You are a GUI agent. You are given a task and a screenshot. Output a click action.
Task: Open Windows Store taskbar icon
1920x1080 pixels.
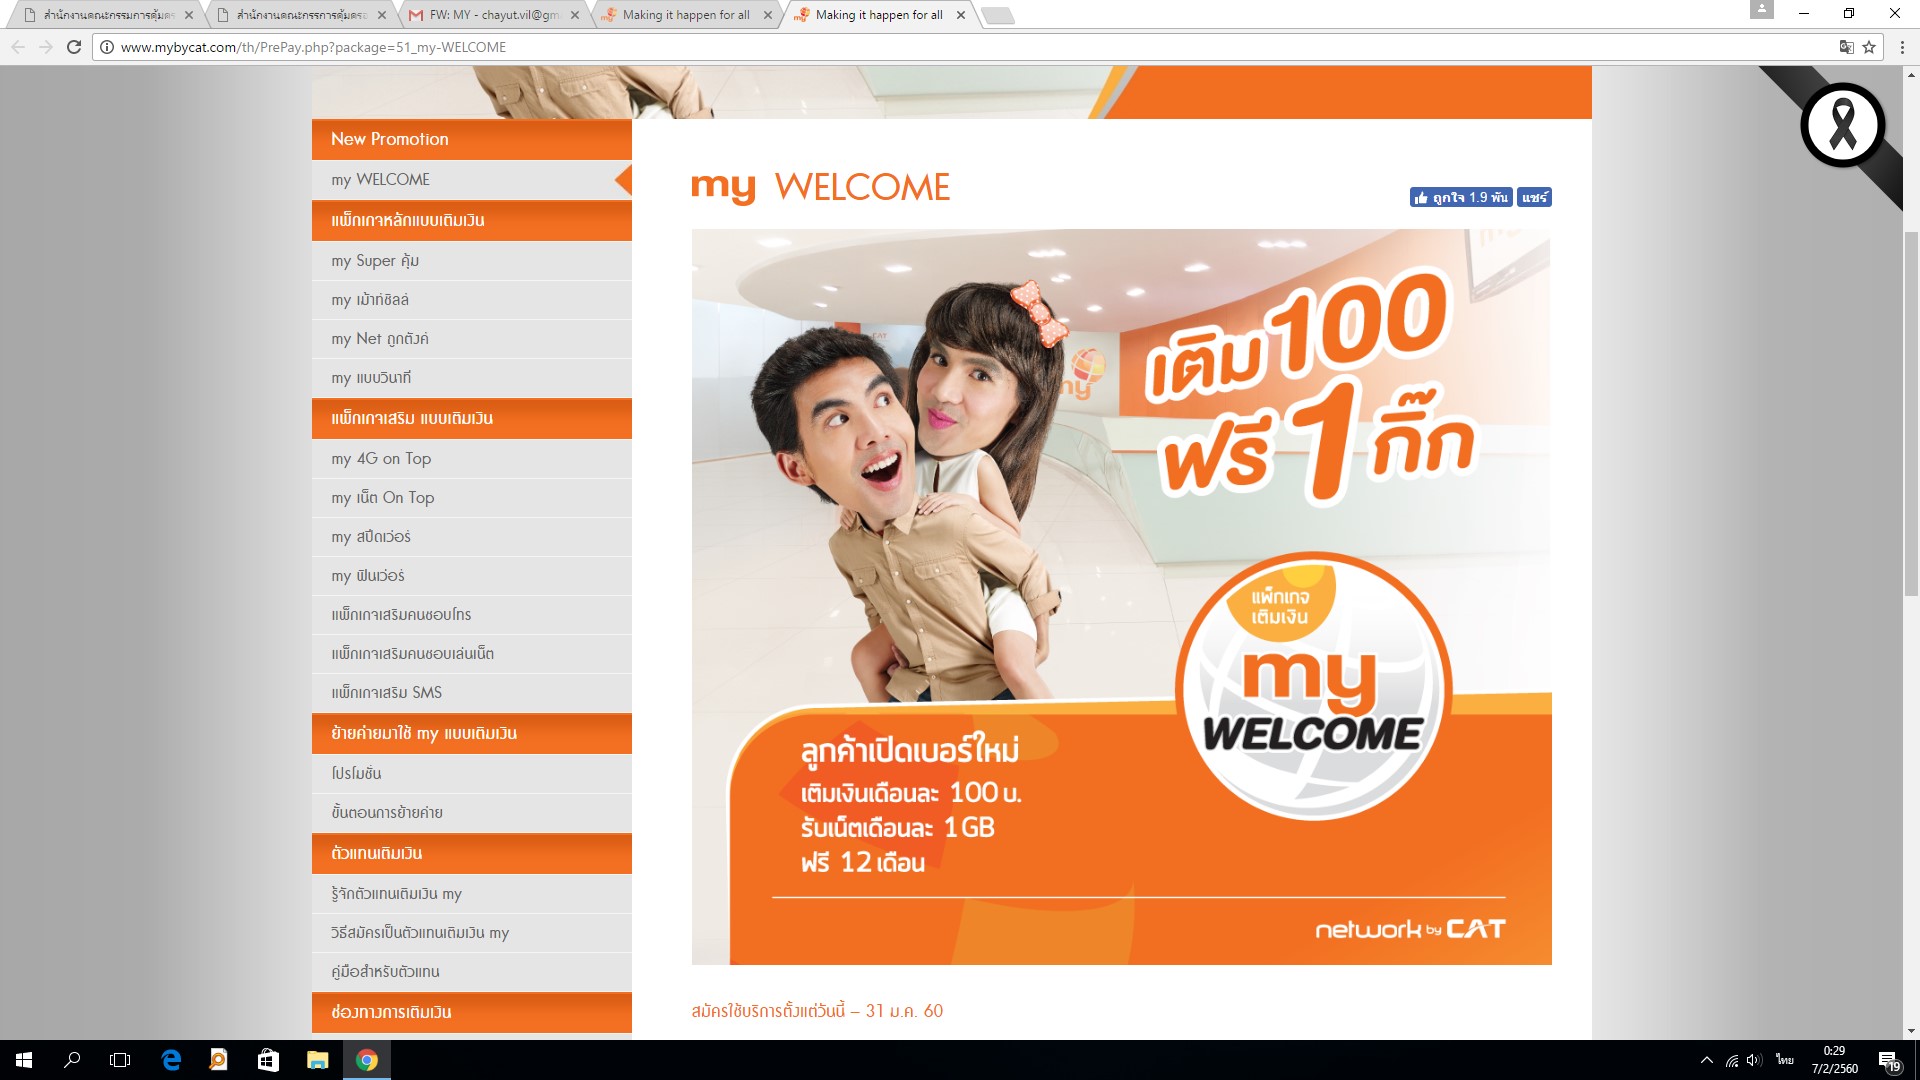pyautogui.click(x=268, y=1060)
